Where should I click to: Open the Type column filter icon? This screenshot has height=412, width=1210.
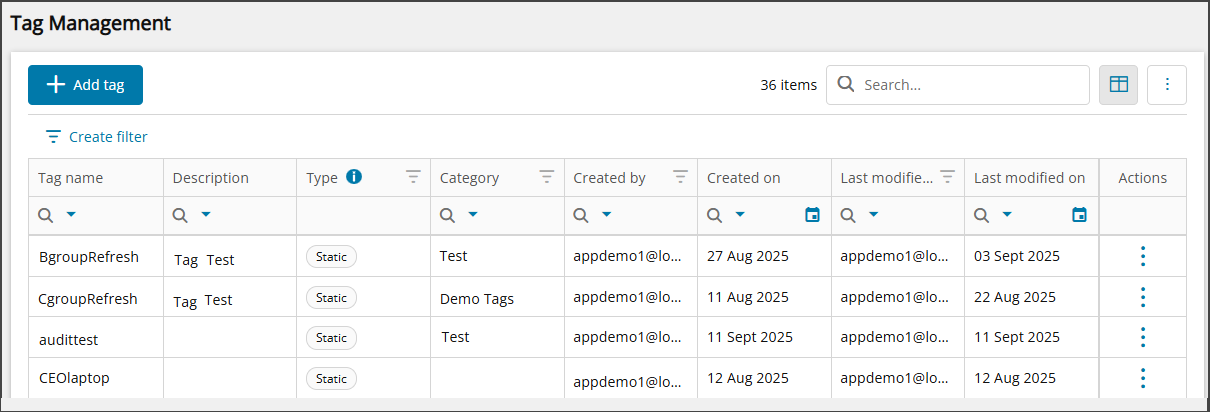(413, 177)
